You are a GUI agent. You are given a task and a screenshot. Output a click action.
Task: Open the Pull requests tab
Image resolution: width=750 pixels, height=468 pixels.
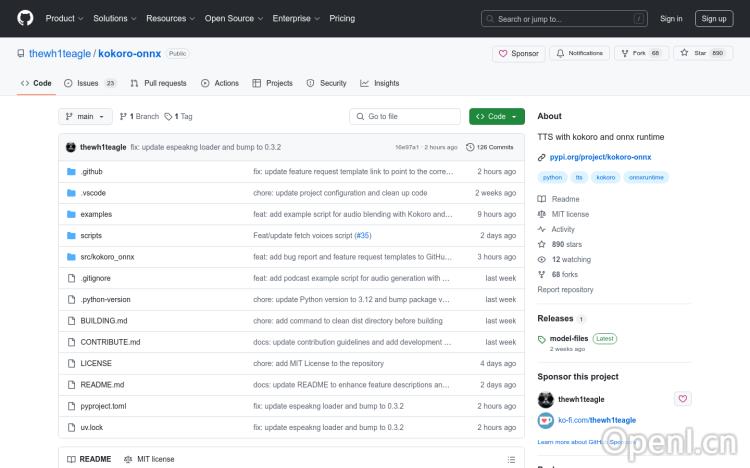(x=158, y=83)
